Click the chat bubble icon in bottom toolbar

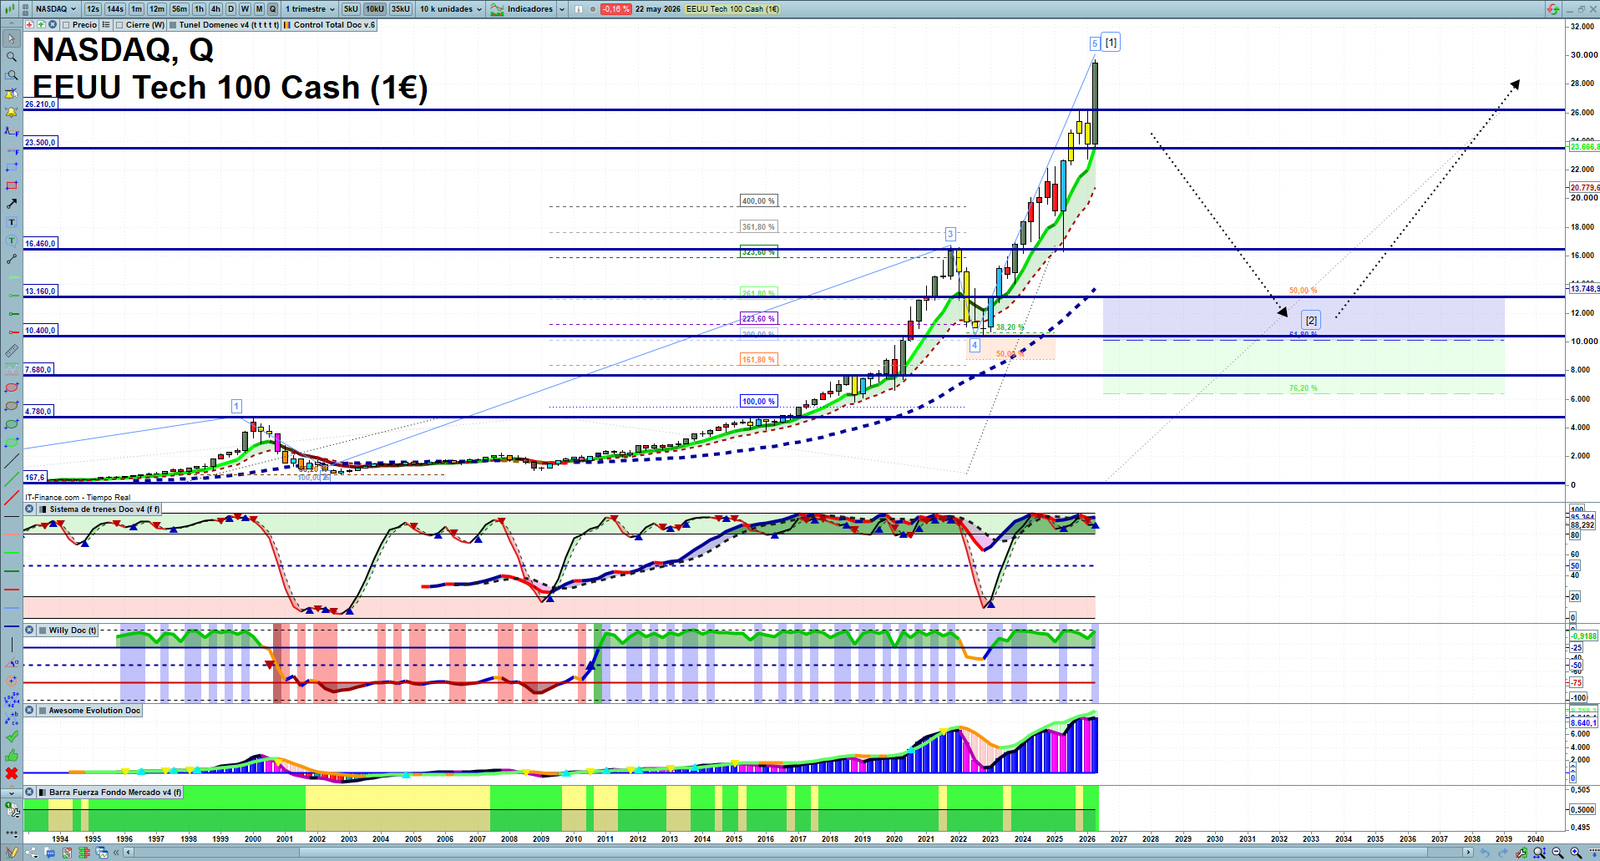49,852
